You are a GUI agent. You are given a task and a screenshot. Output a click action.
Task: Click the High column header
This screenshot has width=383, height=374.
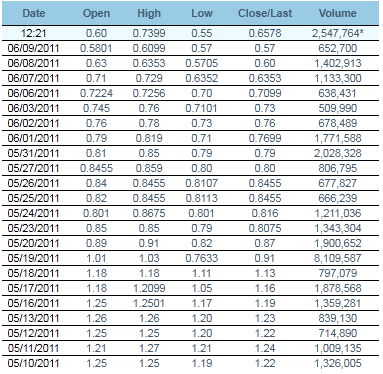click(x=149, y=13)
